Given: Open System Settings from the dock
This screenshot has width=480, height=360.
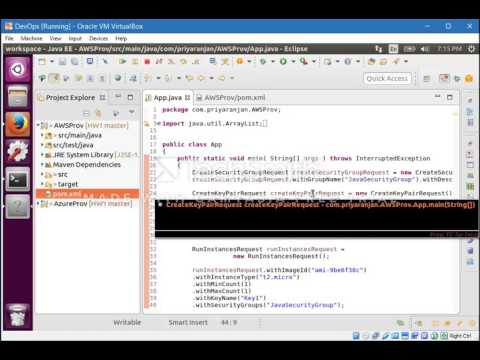Looking at the screenshot, I should 18,152.
